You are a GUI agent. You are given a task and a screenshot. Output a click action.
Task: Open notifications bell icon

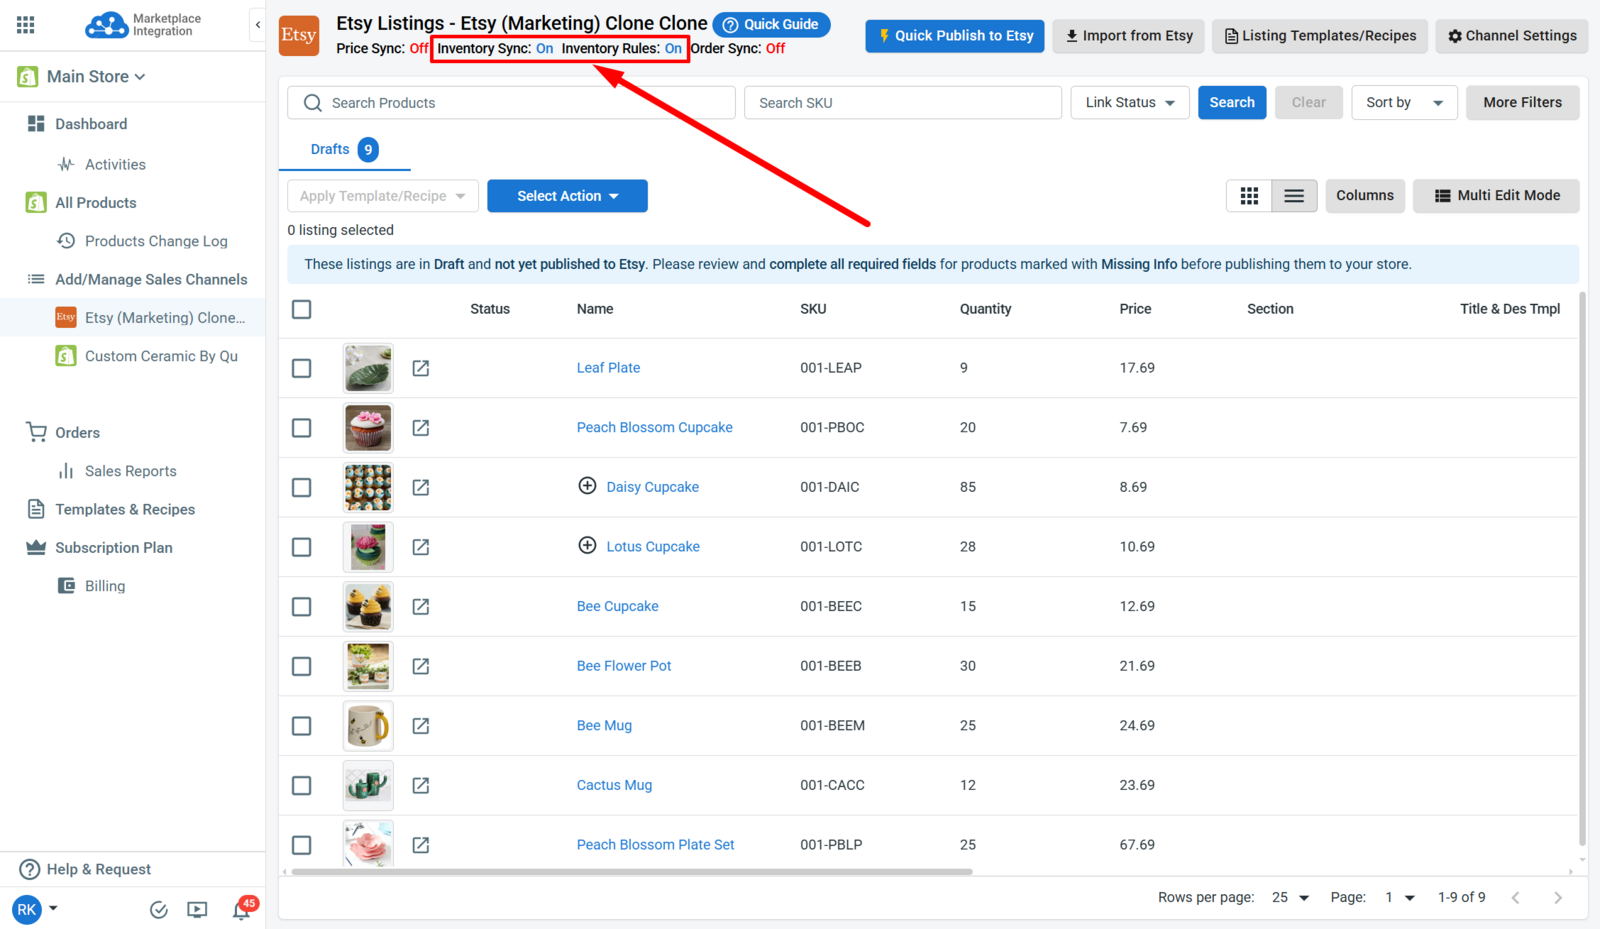242,909
